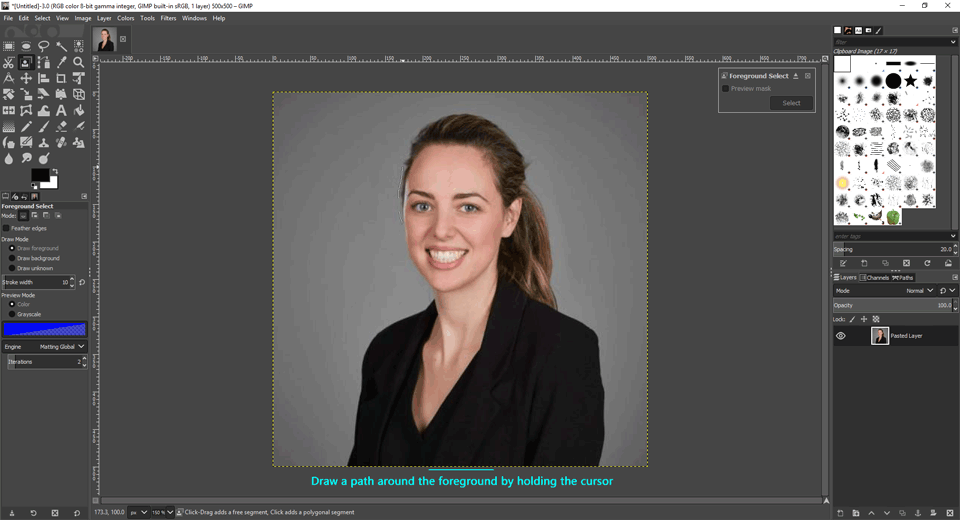The image size is (960, 520).
Task: Select Replace current selection mode
Action: (23, 216)
